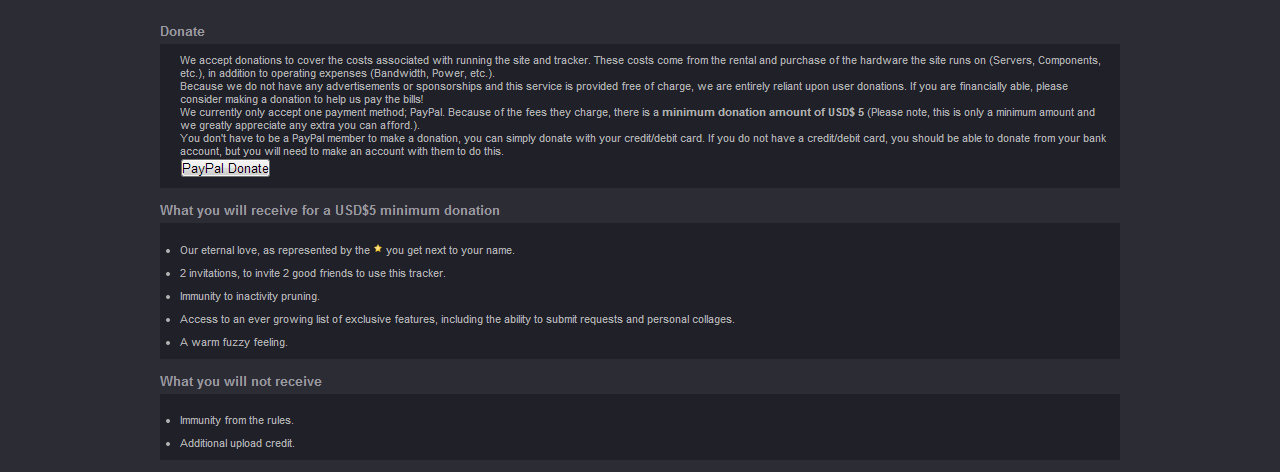Click the "What you will not receive" heading

tap(241, 381)
